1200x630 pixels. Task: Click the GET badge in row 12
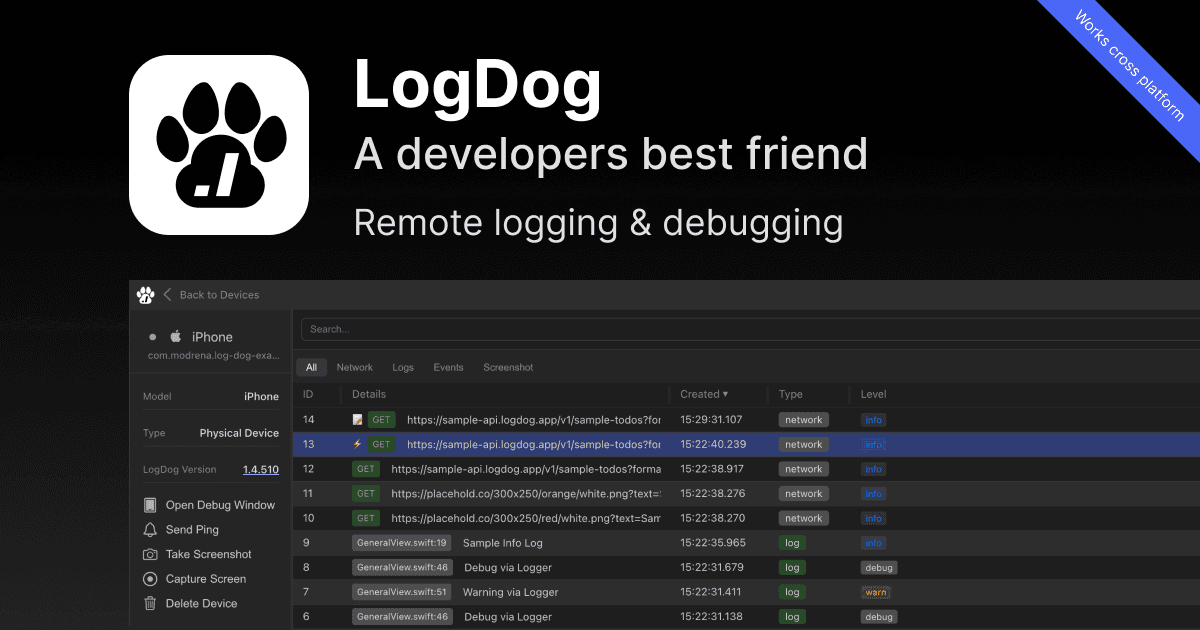pos(366,469)
